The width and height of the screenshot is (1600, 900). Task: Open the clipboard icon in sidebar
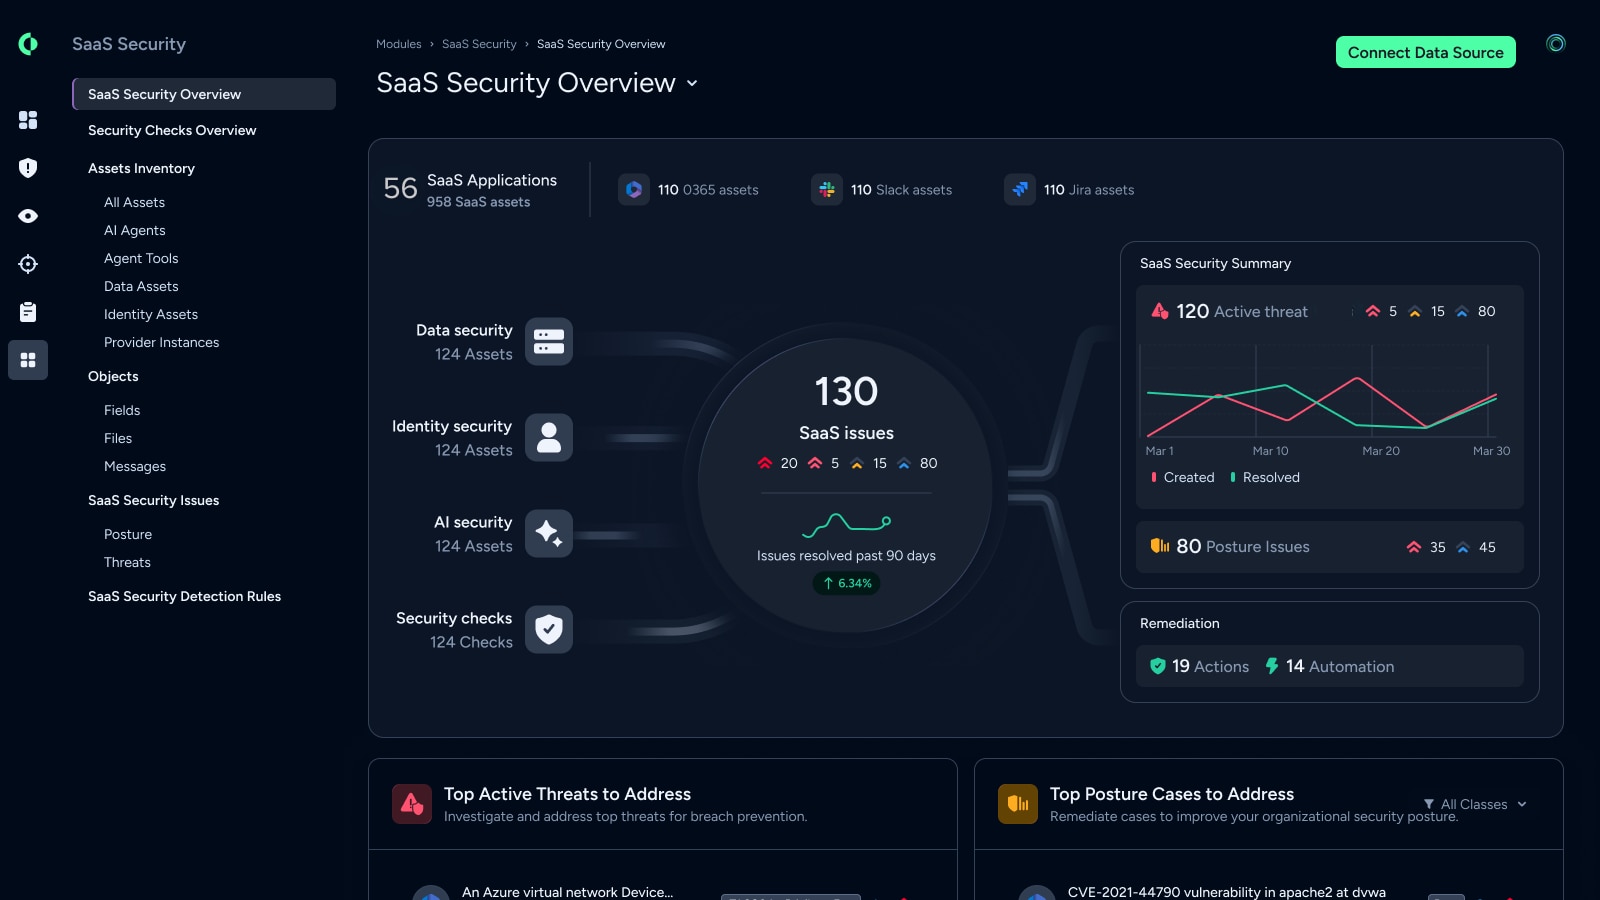(28, 312)
